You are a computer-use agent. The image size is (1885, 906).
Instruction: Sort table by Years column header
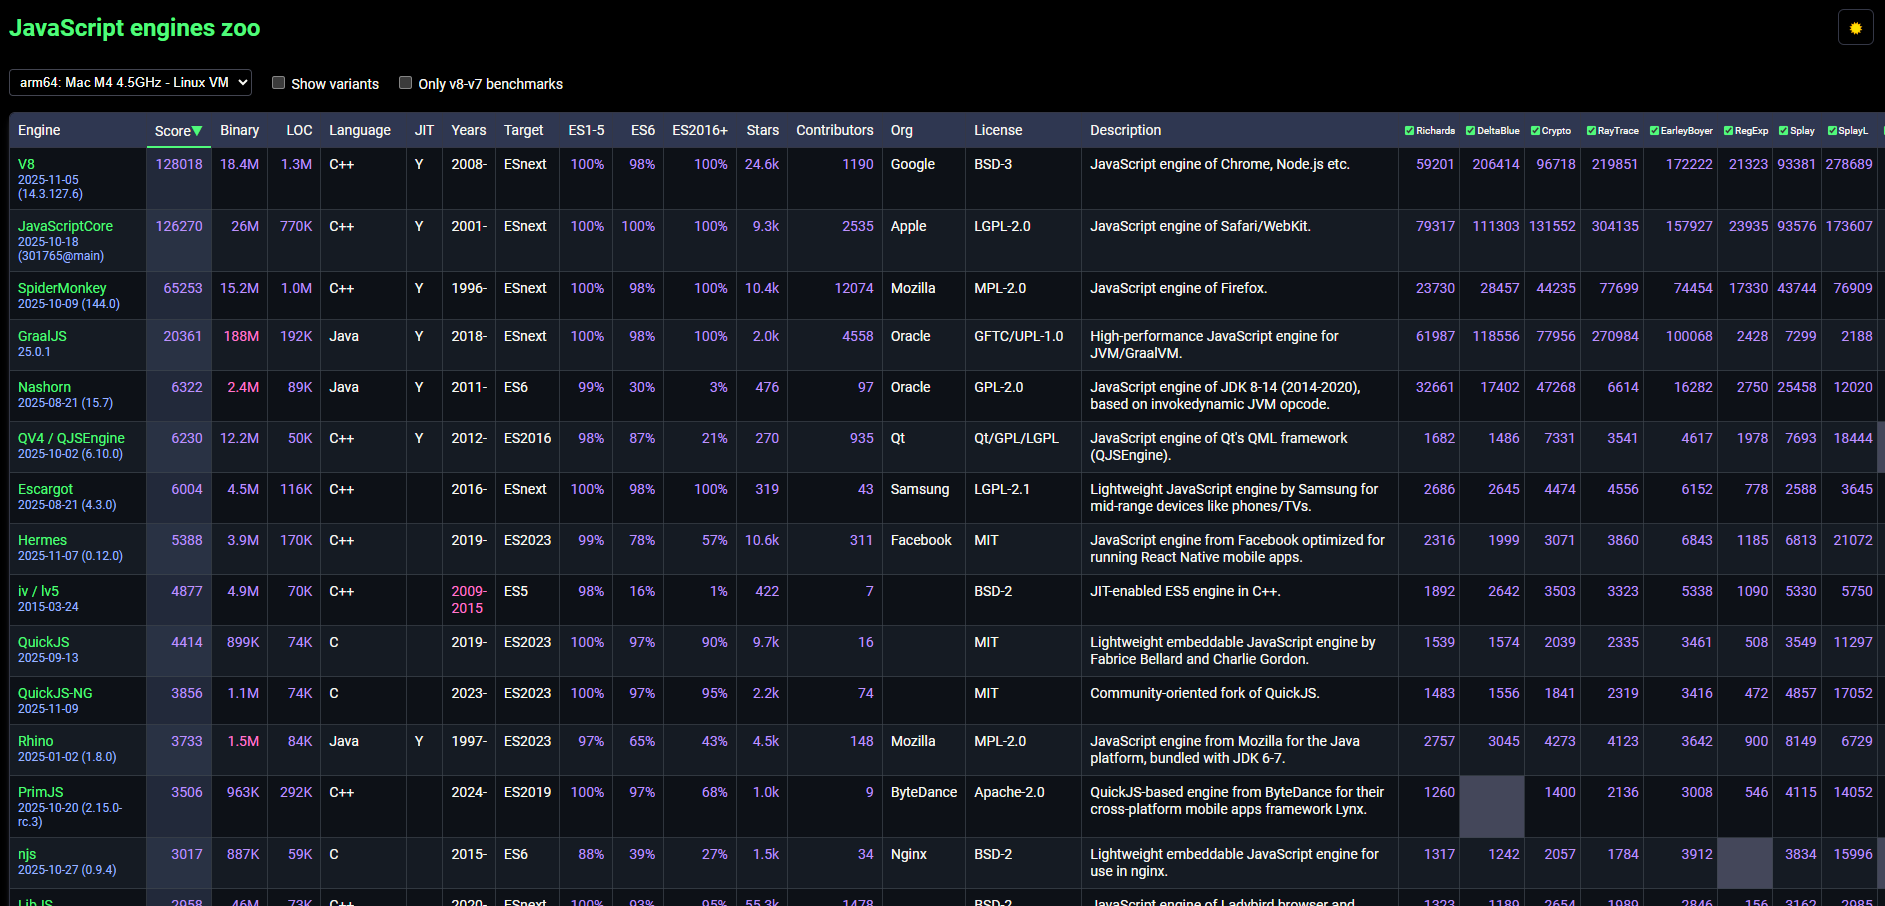click(468, 130)
